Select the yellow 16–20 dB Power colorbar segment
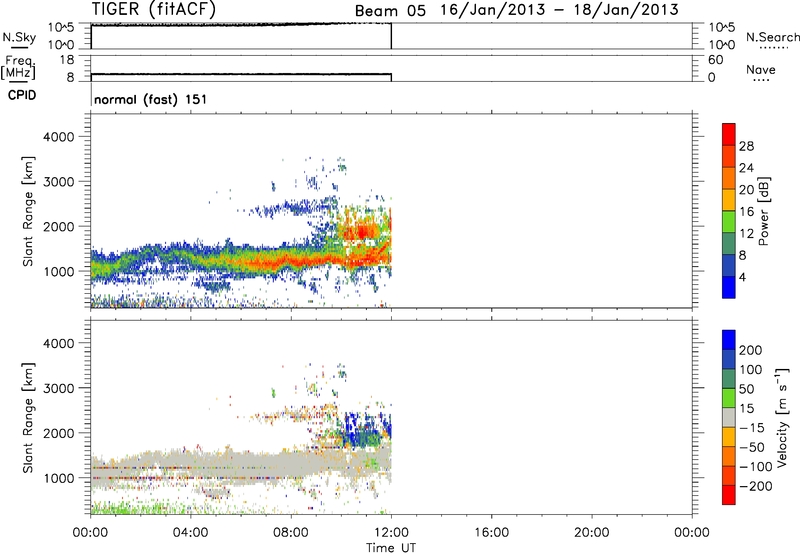The image size is (800, 554). (x=729, y=200)
